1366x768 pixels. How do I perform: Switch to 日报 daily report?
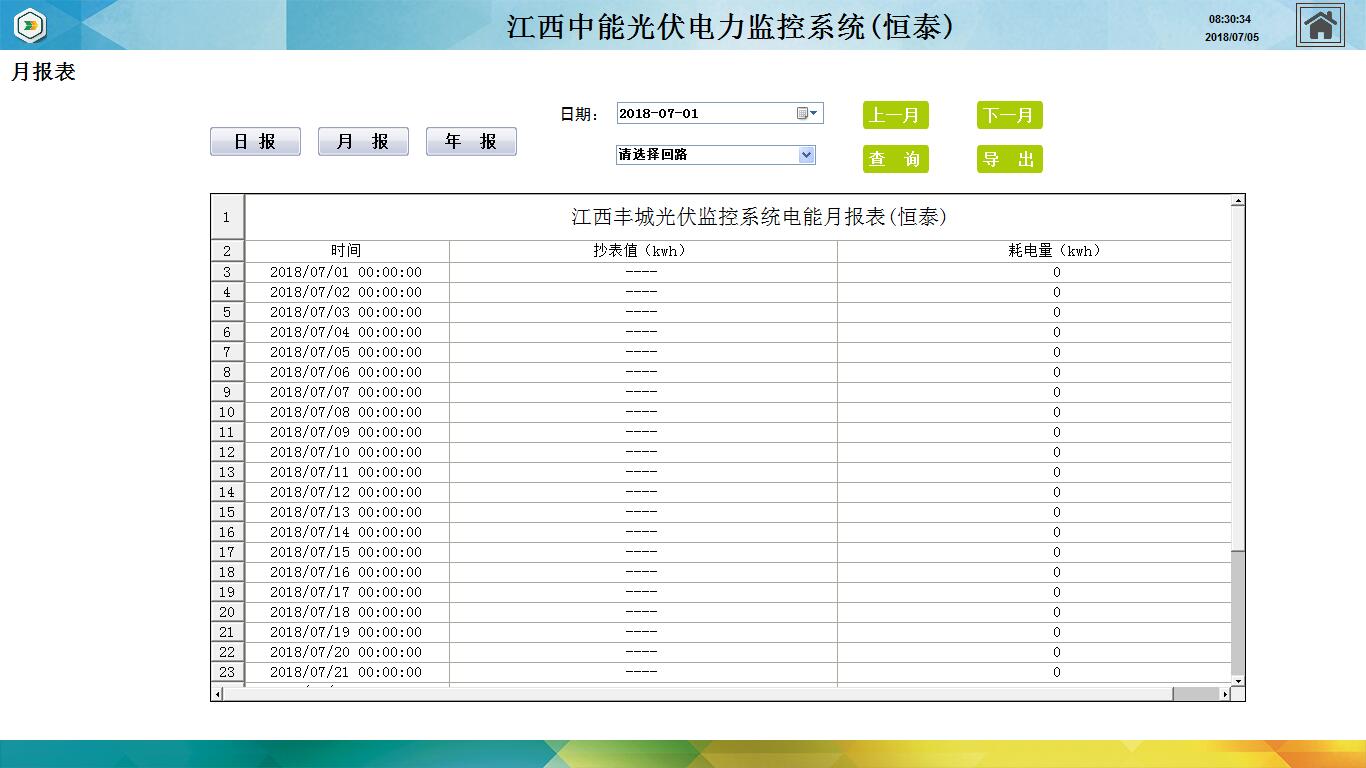point(255,142)
